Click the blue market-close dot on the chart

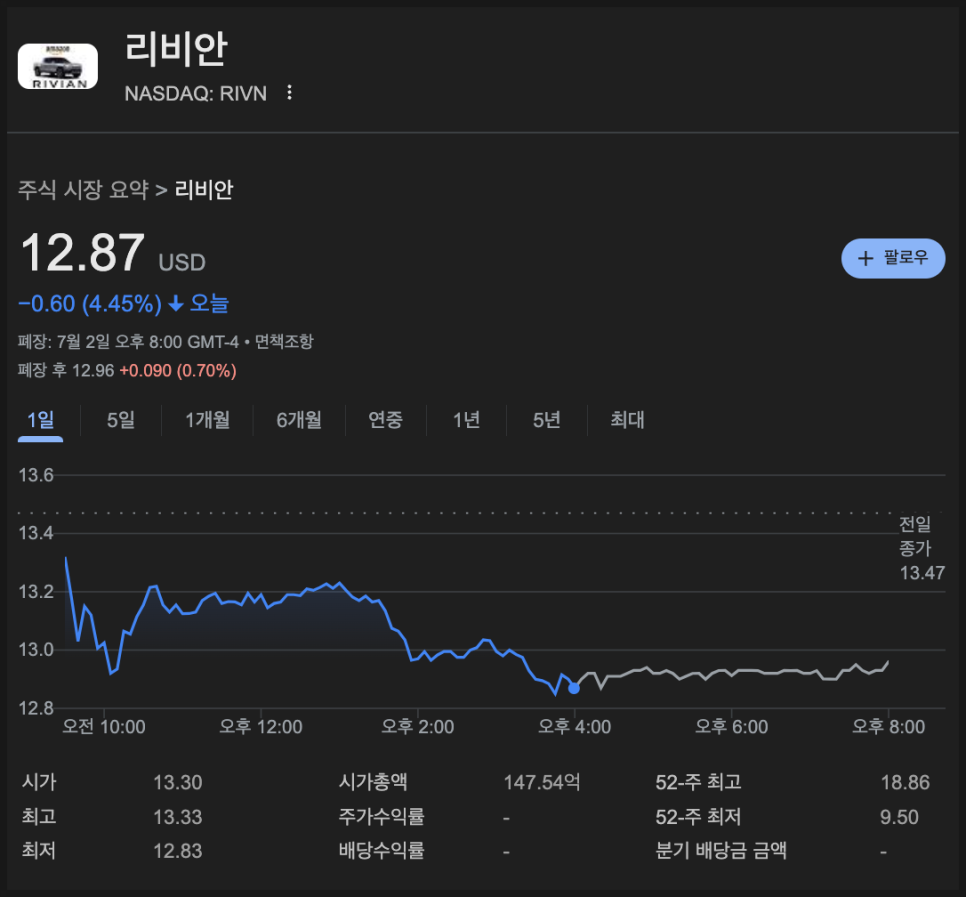click(574, 688)
